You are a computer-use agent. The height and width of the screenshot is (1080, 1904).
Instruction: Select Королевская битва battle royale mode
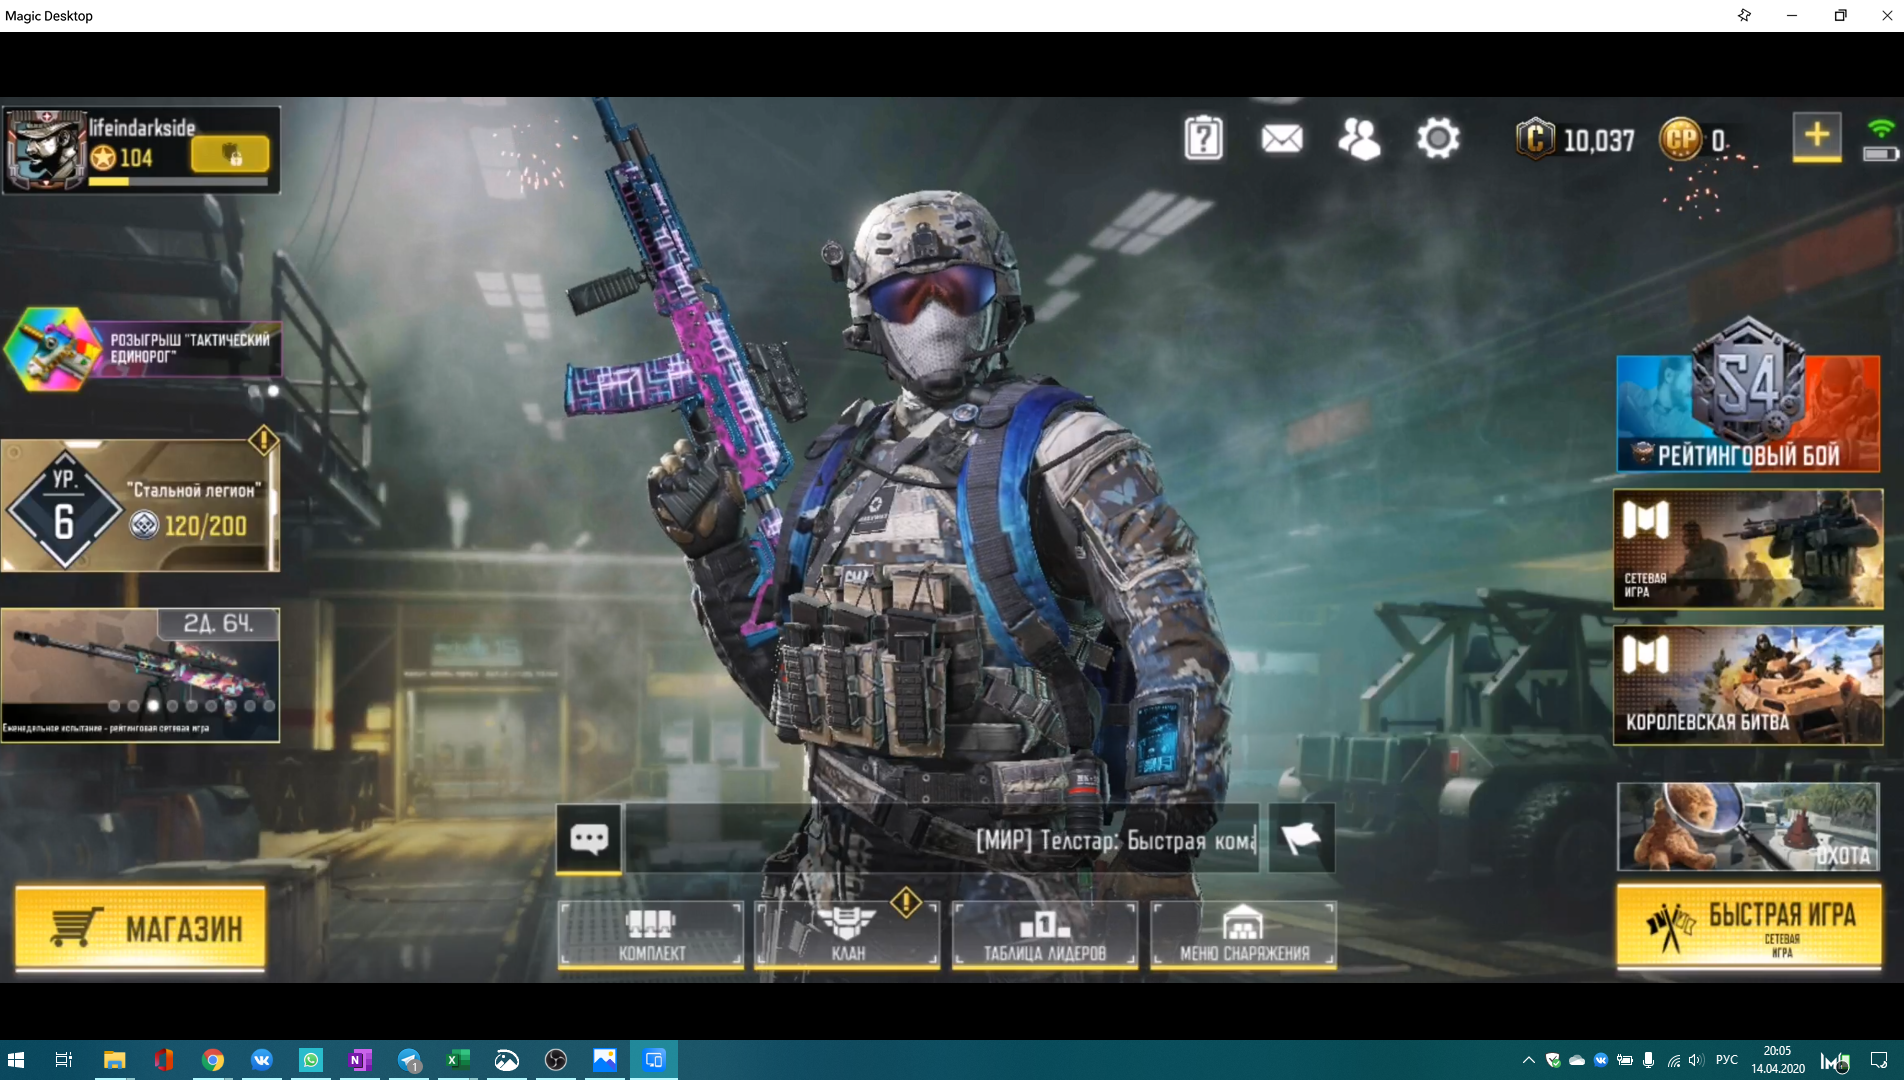point(1748,685)
